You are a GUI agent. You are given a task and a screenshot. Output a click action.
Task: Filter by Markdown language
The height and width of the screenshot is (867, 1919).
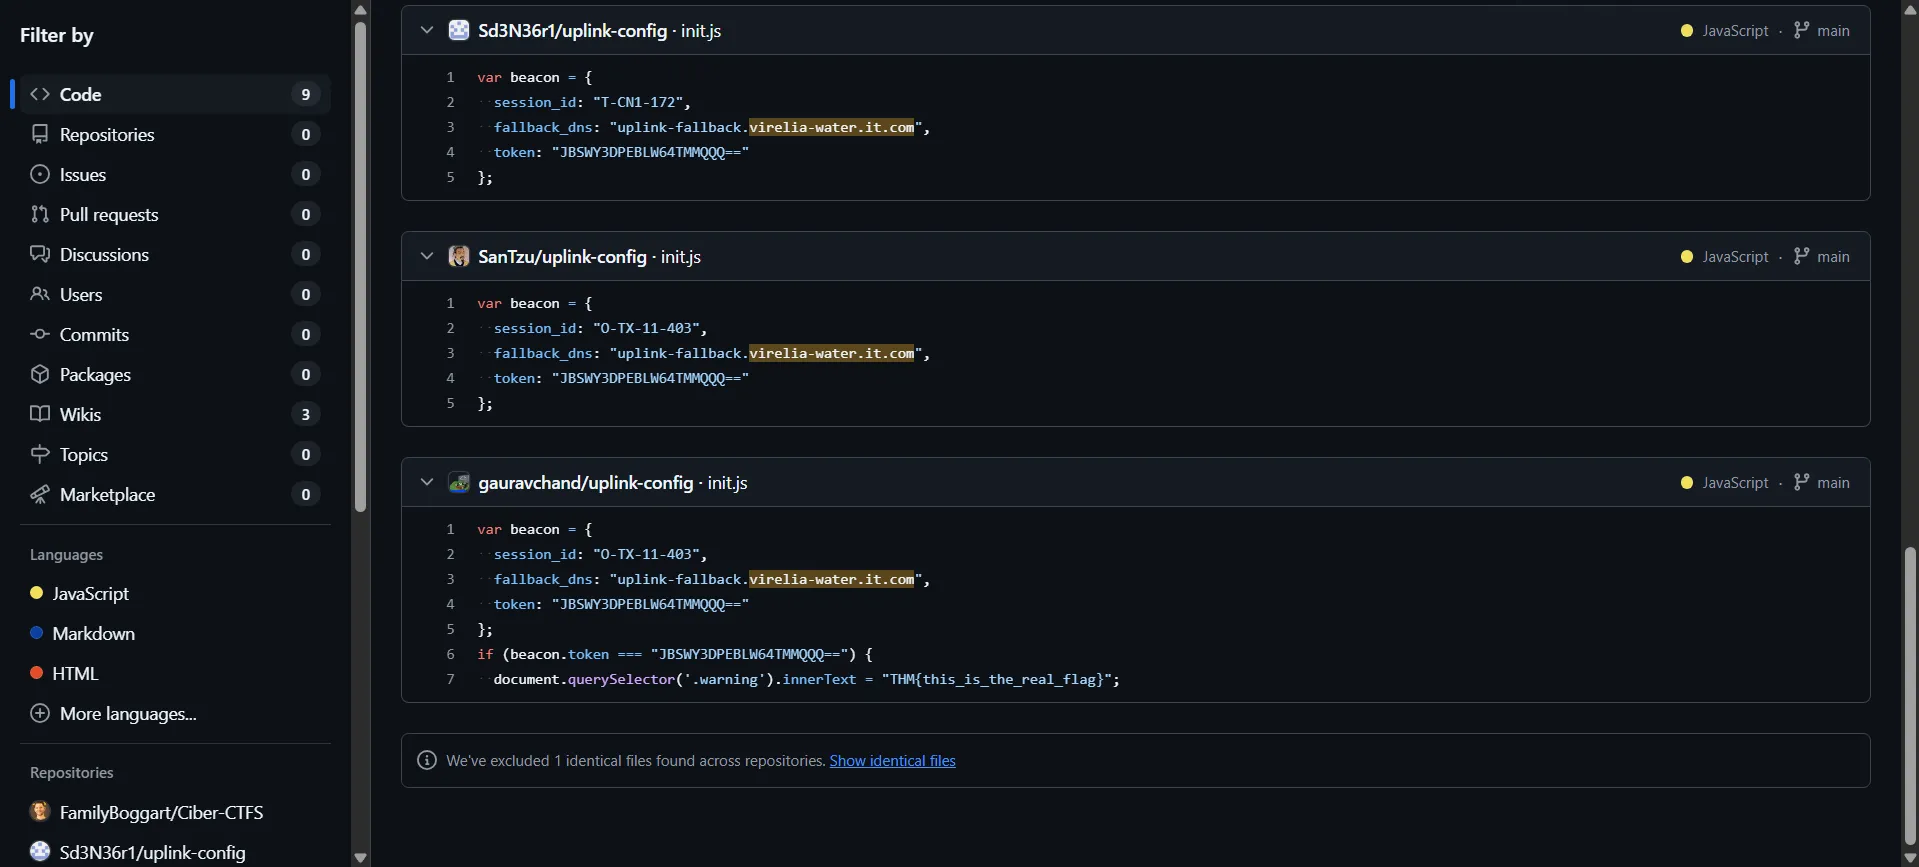click(93, 634)
